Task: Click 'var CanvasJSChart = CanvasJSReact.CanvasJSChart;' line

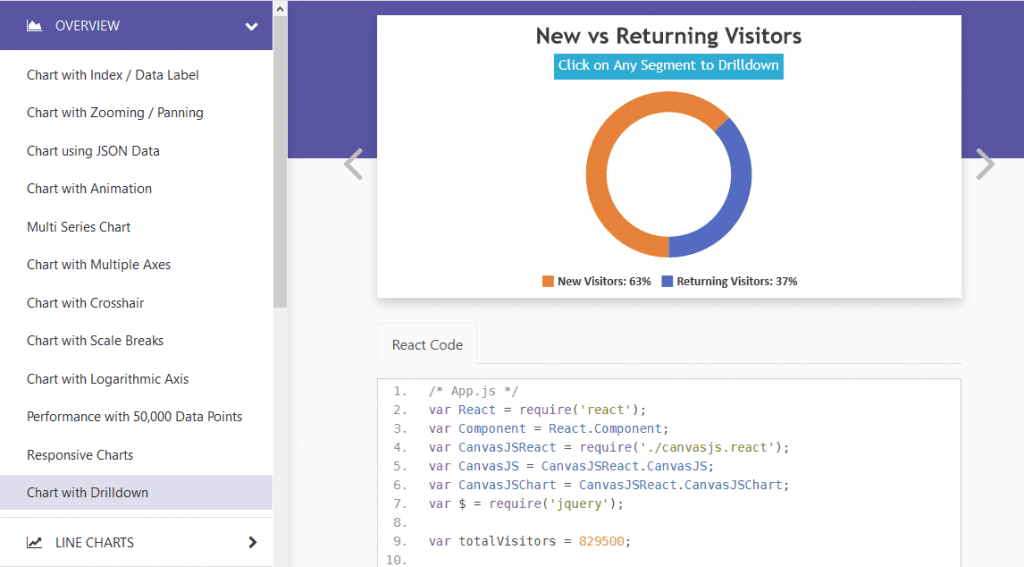Action: 609,485
